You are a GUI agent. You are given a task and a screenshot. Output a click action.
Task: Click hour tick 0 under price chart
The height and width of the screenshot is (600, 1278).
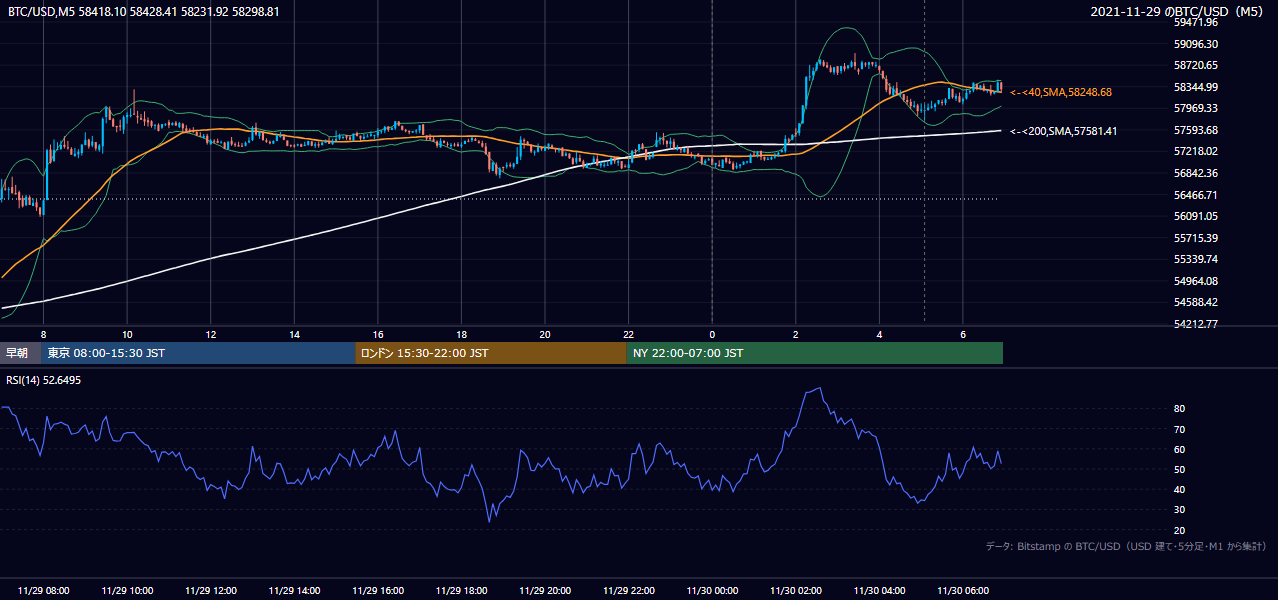(712, 334)
